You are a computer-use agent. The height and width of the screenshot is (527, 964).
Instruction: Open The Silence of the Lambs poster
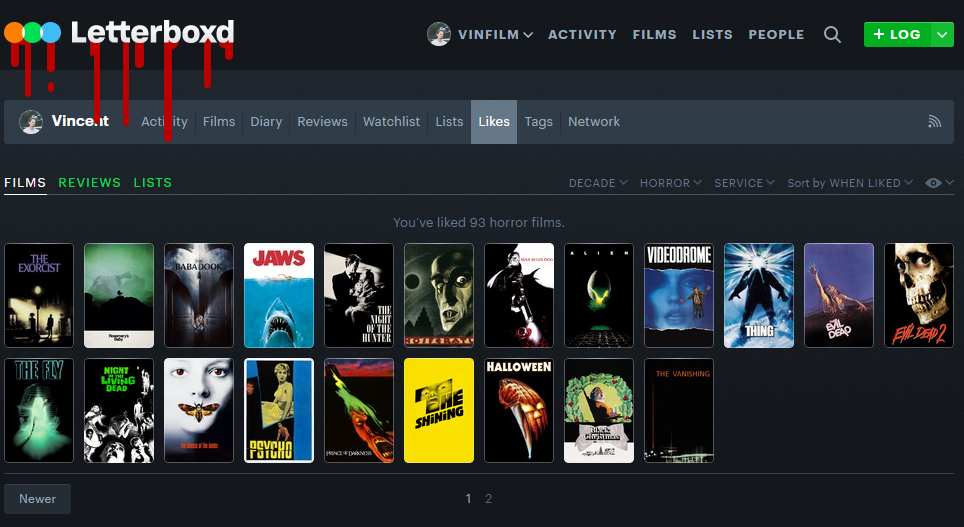199,410
